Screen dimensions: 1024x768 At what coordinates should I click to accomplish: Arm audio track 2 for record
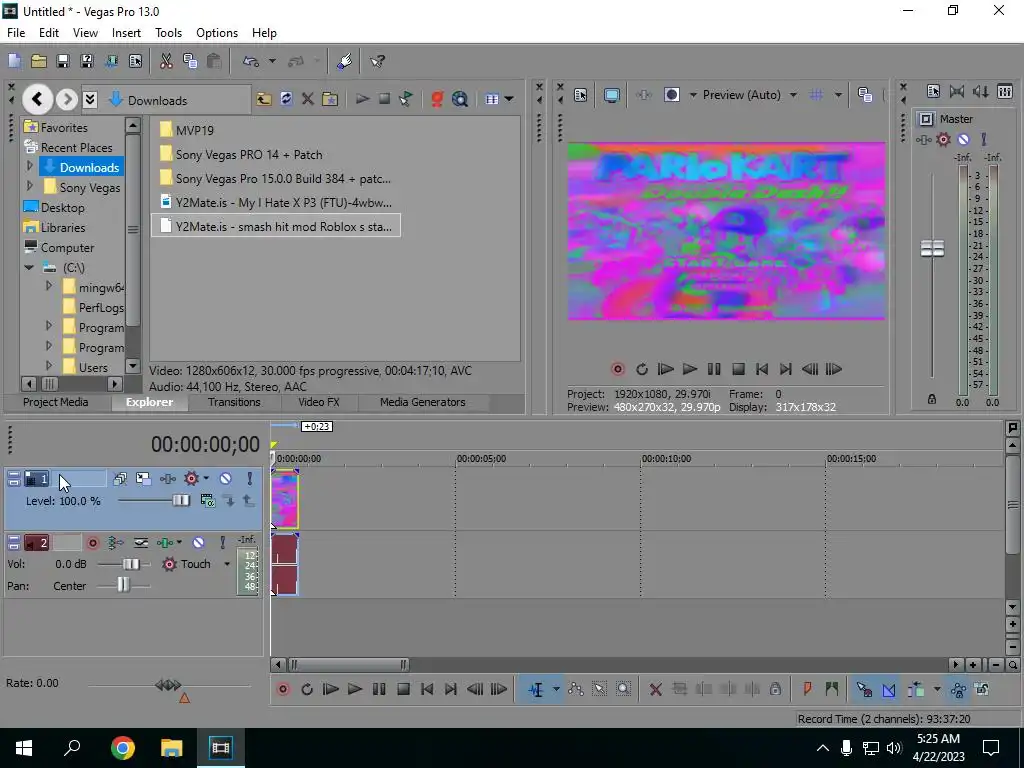click(x=93, y=543)
